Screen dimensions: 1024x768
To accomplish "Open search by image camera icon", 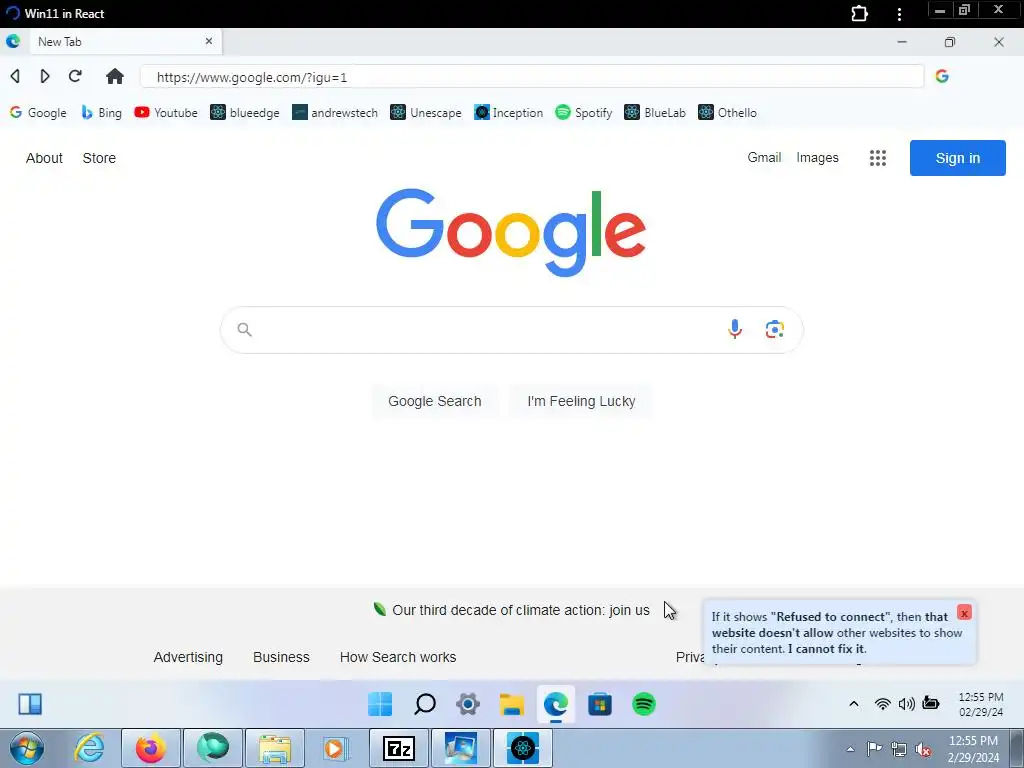I will click(775, 329).
